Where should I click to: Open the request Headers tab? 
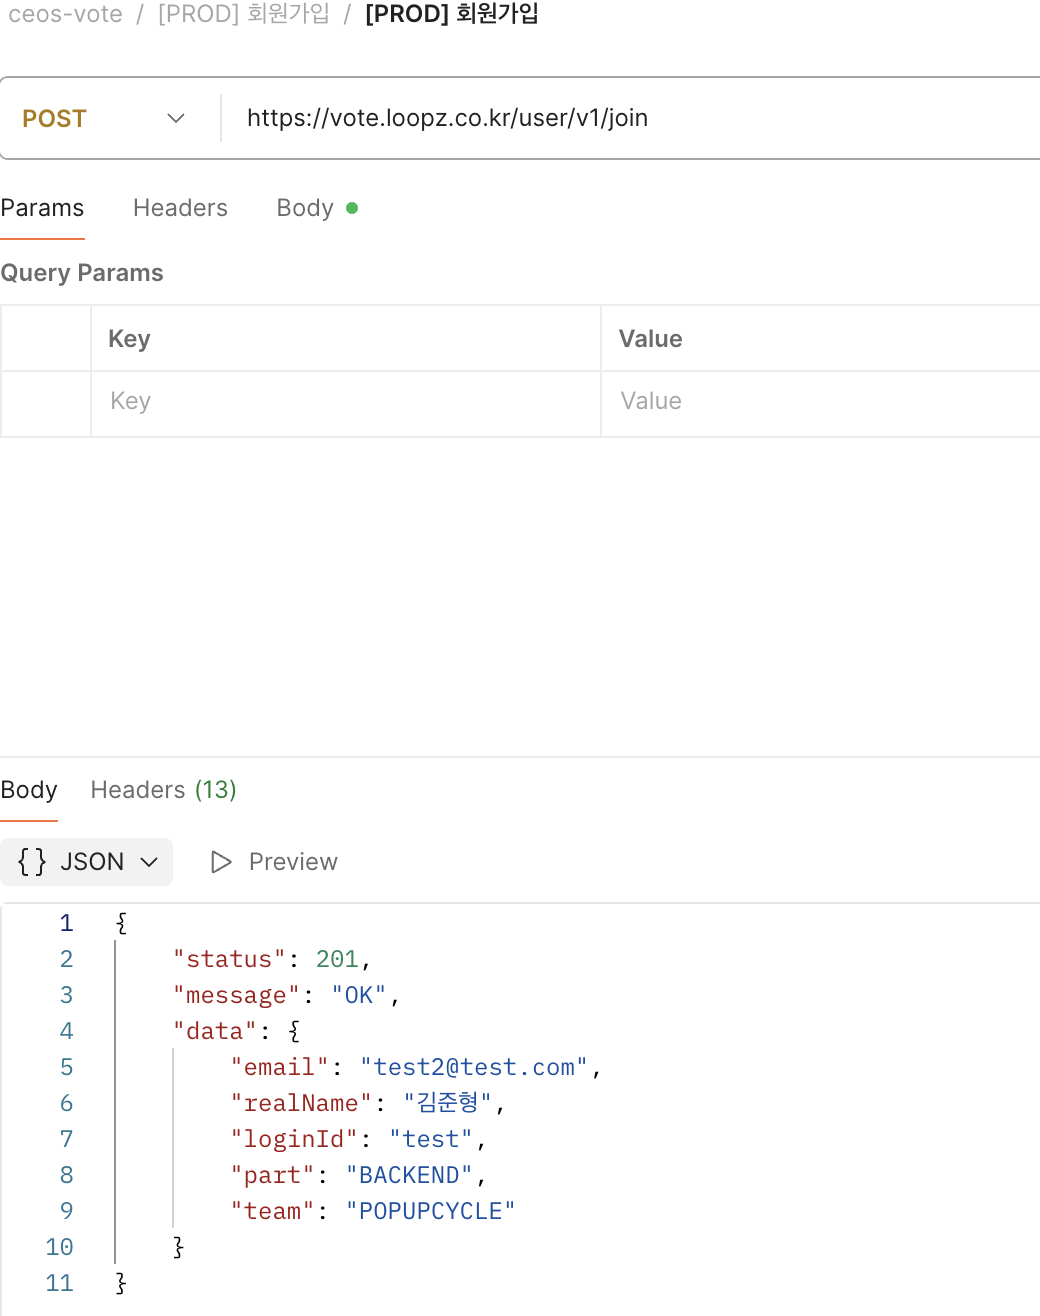click(x=180, y=208)
